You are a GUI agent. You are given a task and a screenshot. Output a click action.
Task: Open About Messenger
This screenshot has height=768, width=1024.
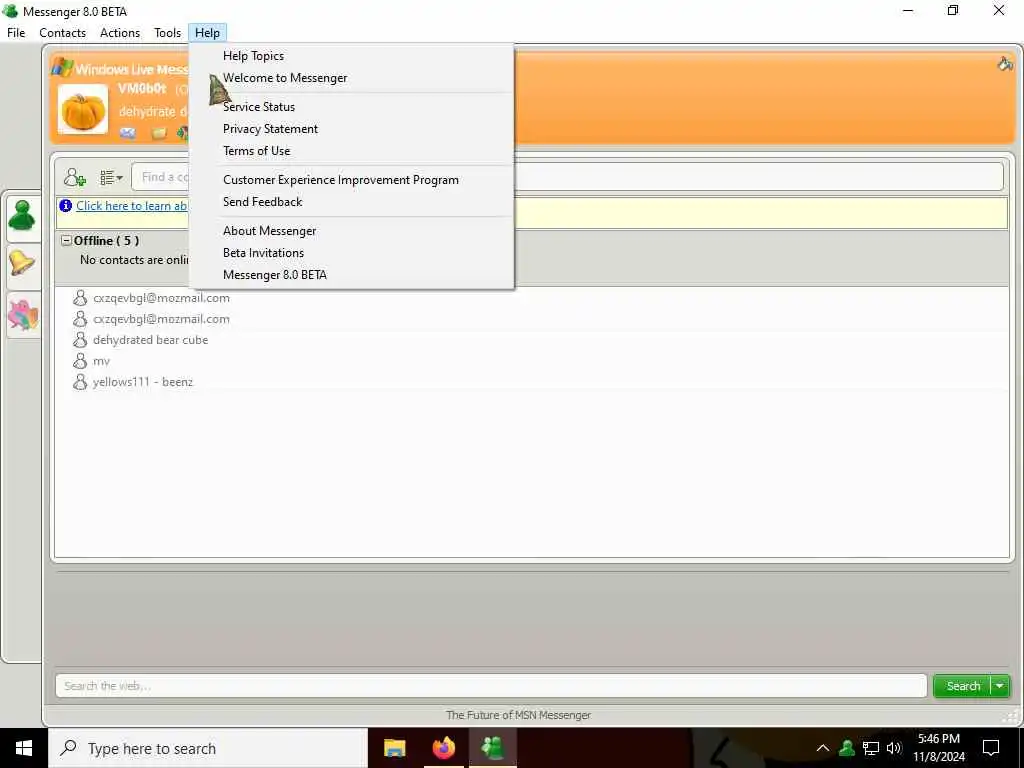coord(270,231)
